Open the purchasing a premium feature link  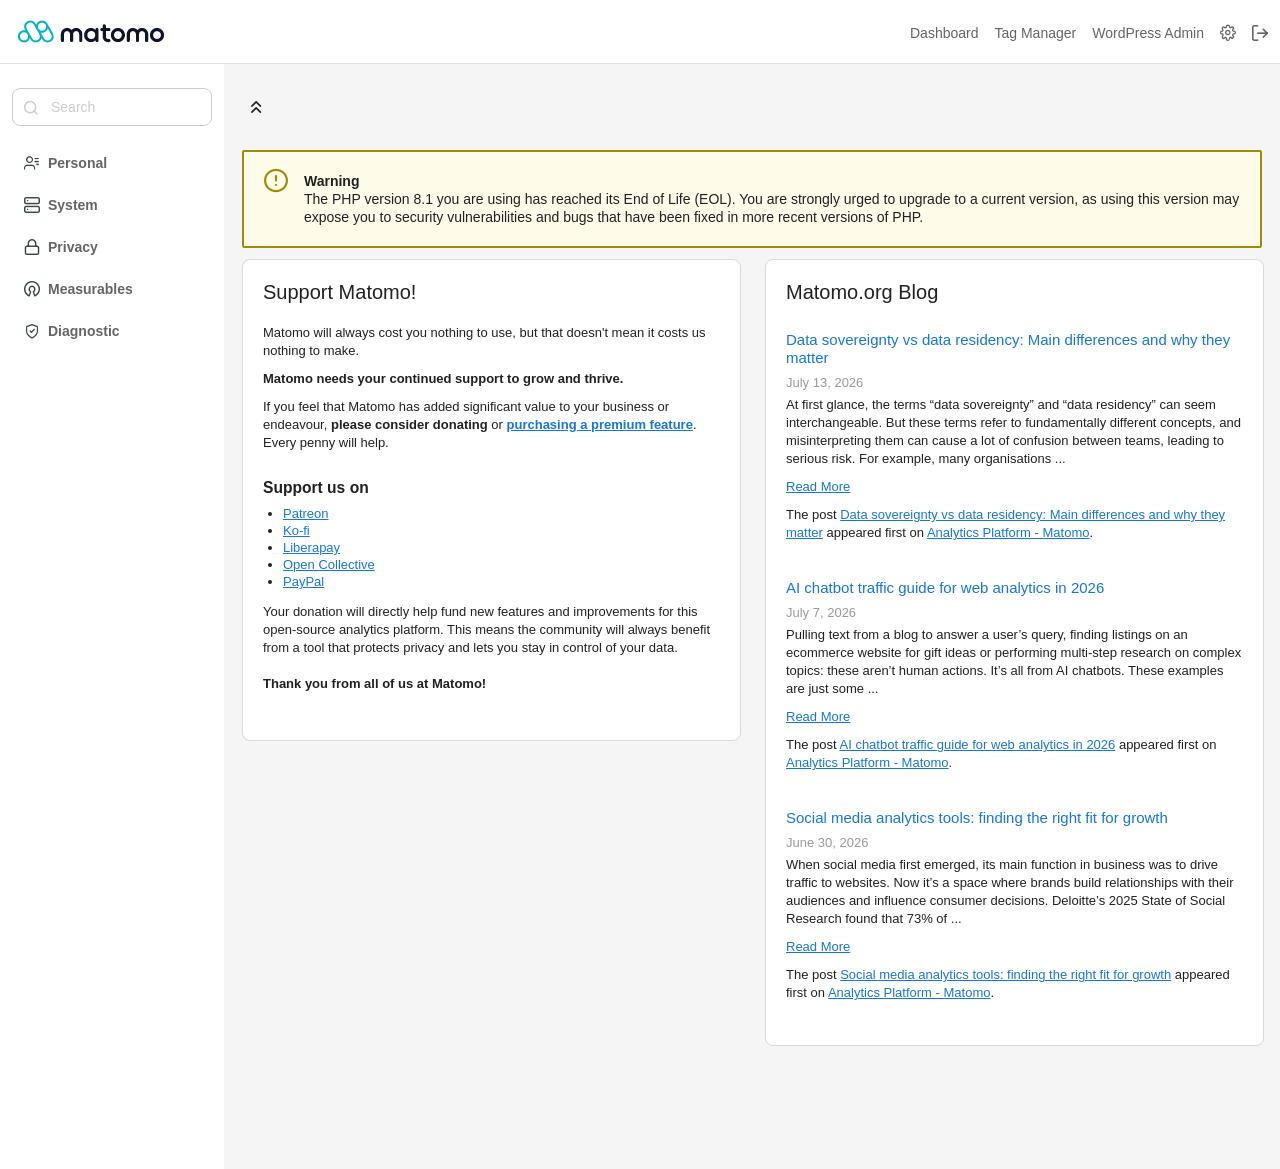(600, 425)
